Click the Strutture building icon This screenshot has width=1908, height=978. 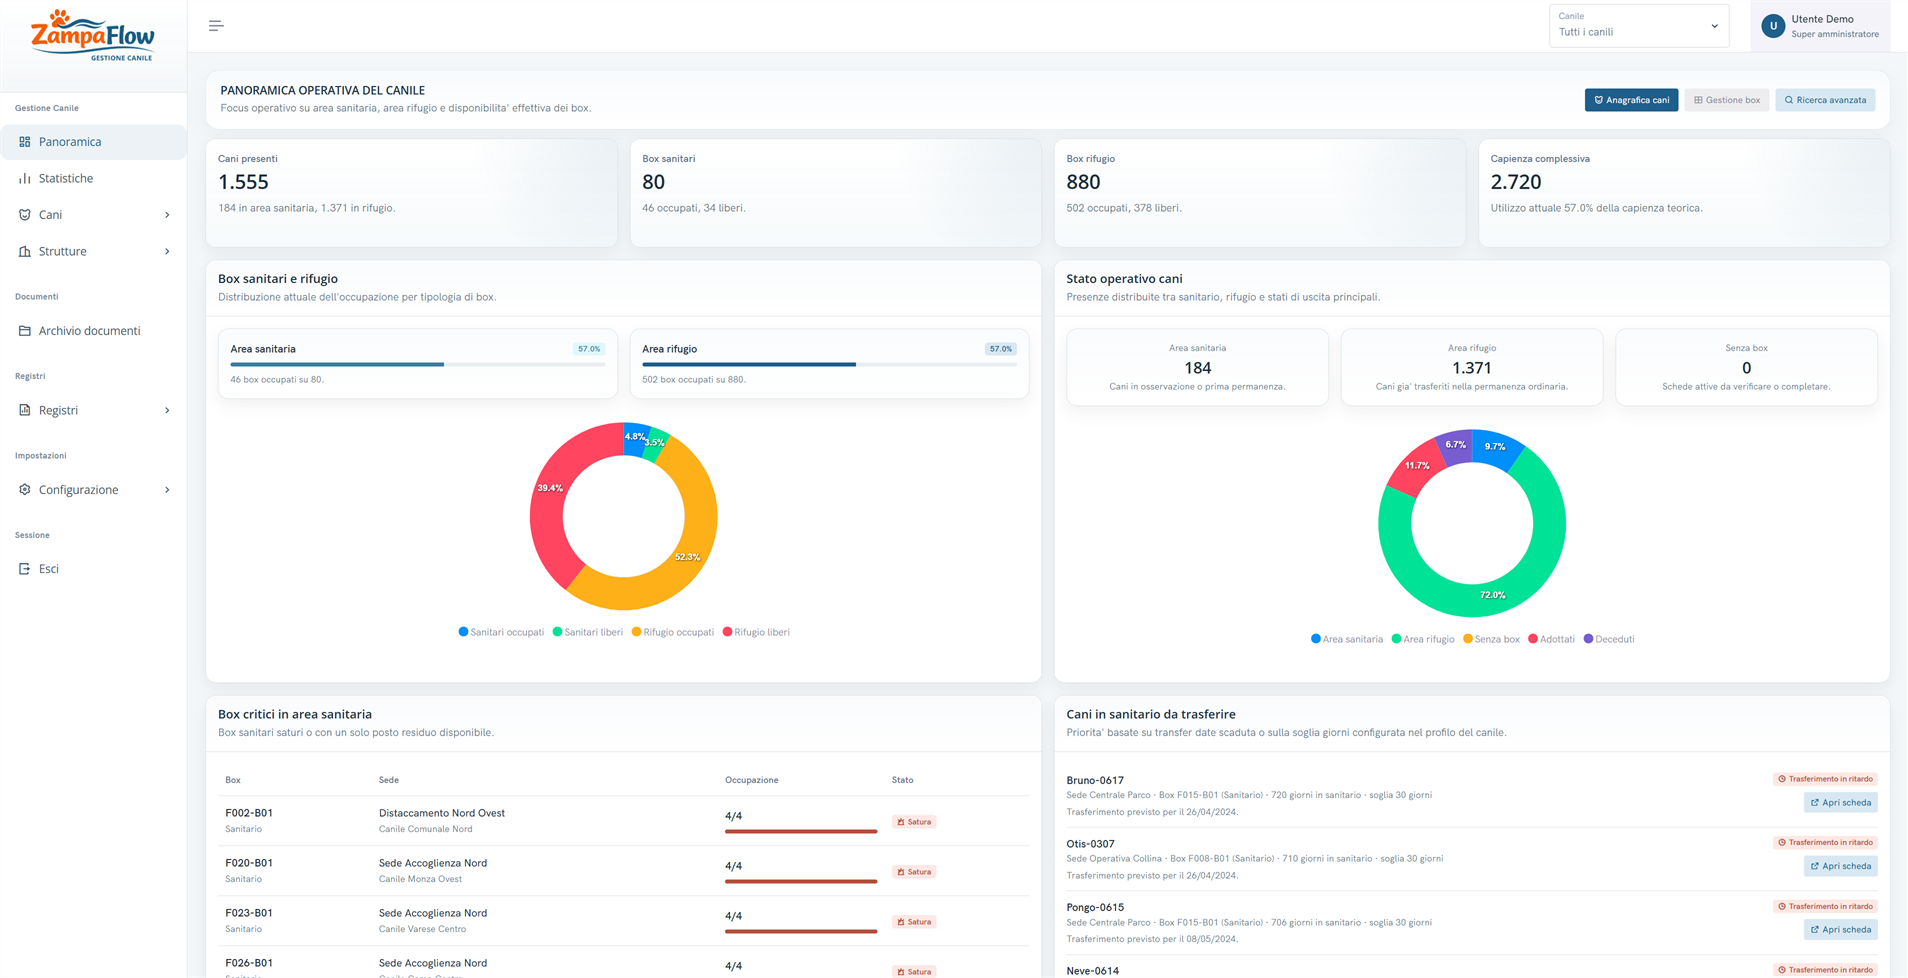(25, 251)
